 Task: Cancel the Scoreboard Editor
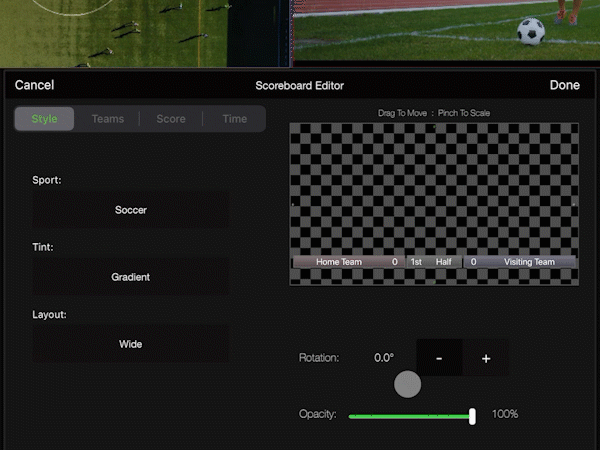pos(35,86)
